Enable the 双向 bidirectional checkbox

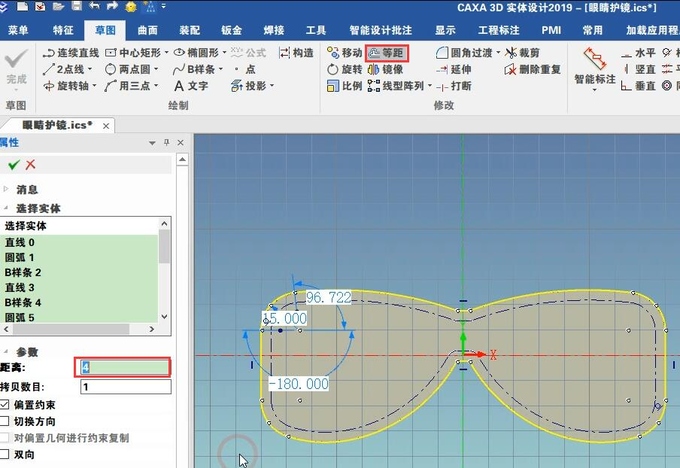[4, 454]
